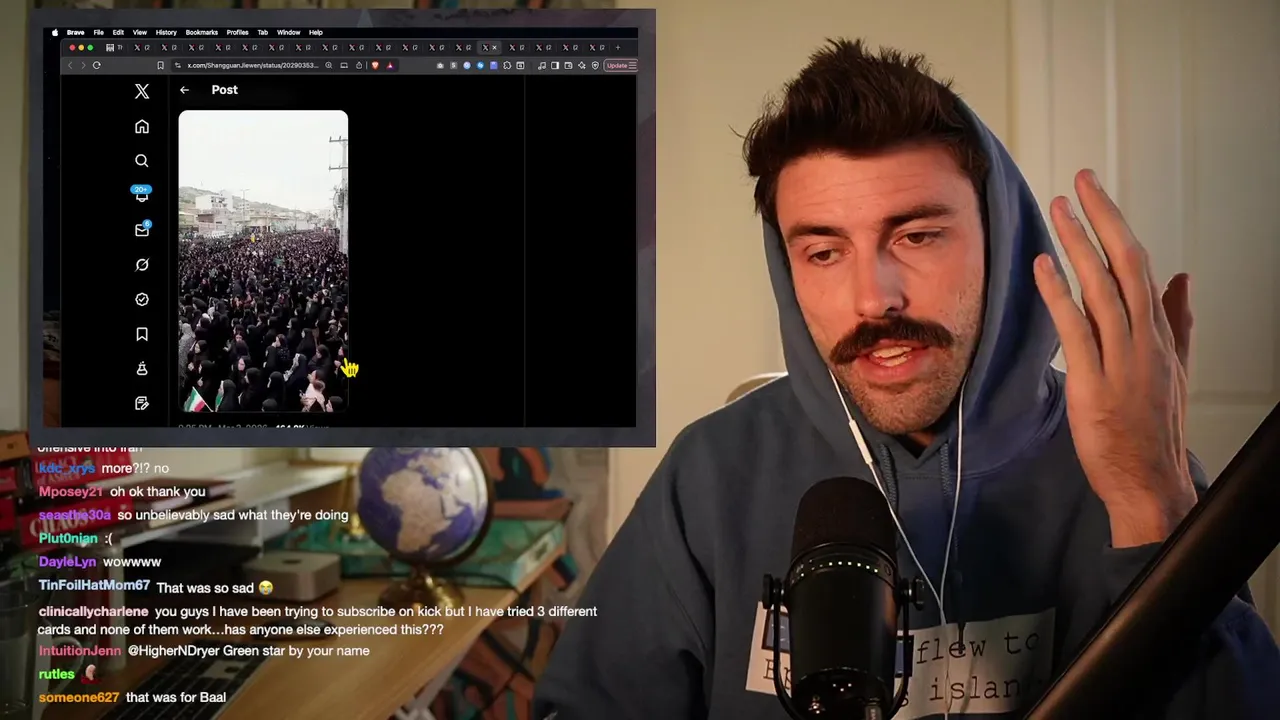Close the active X tab
Viewport: 1280px width, 720px height.
click(x=494, y=47)
